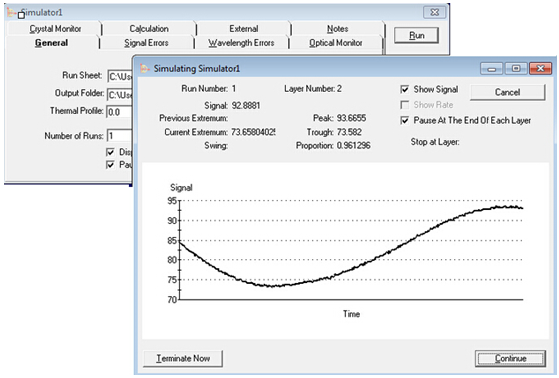This screenshot has height=378, width=559.
Task: Open the Signal Errors tab
Action: 146,43
